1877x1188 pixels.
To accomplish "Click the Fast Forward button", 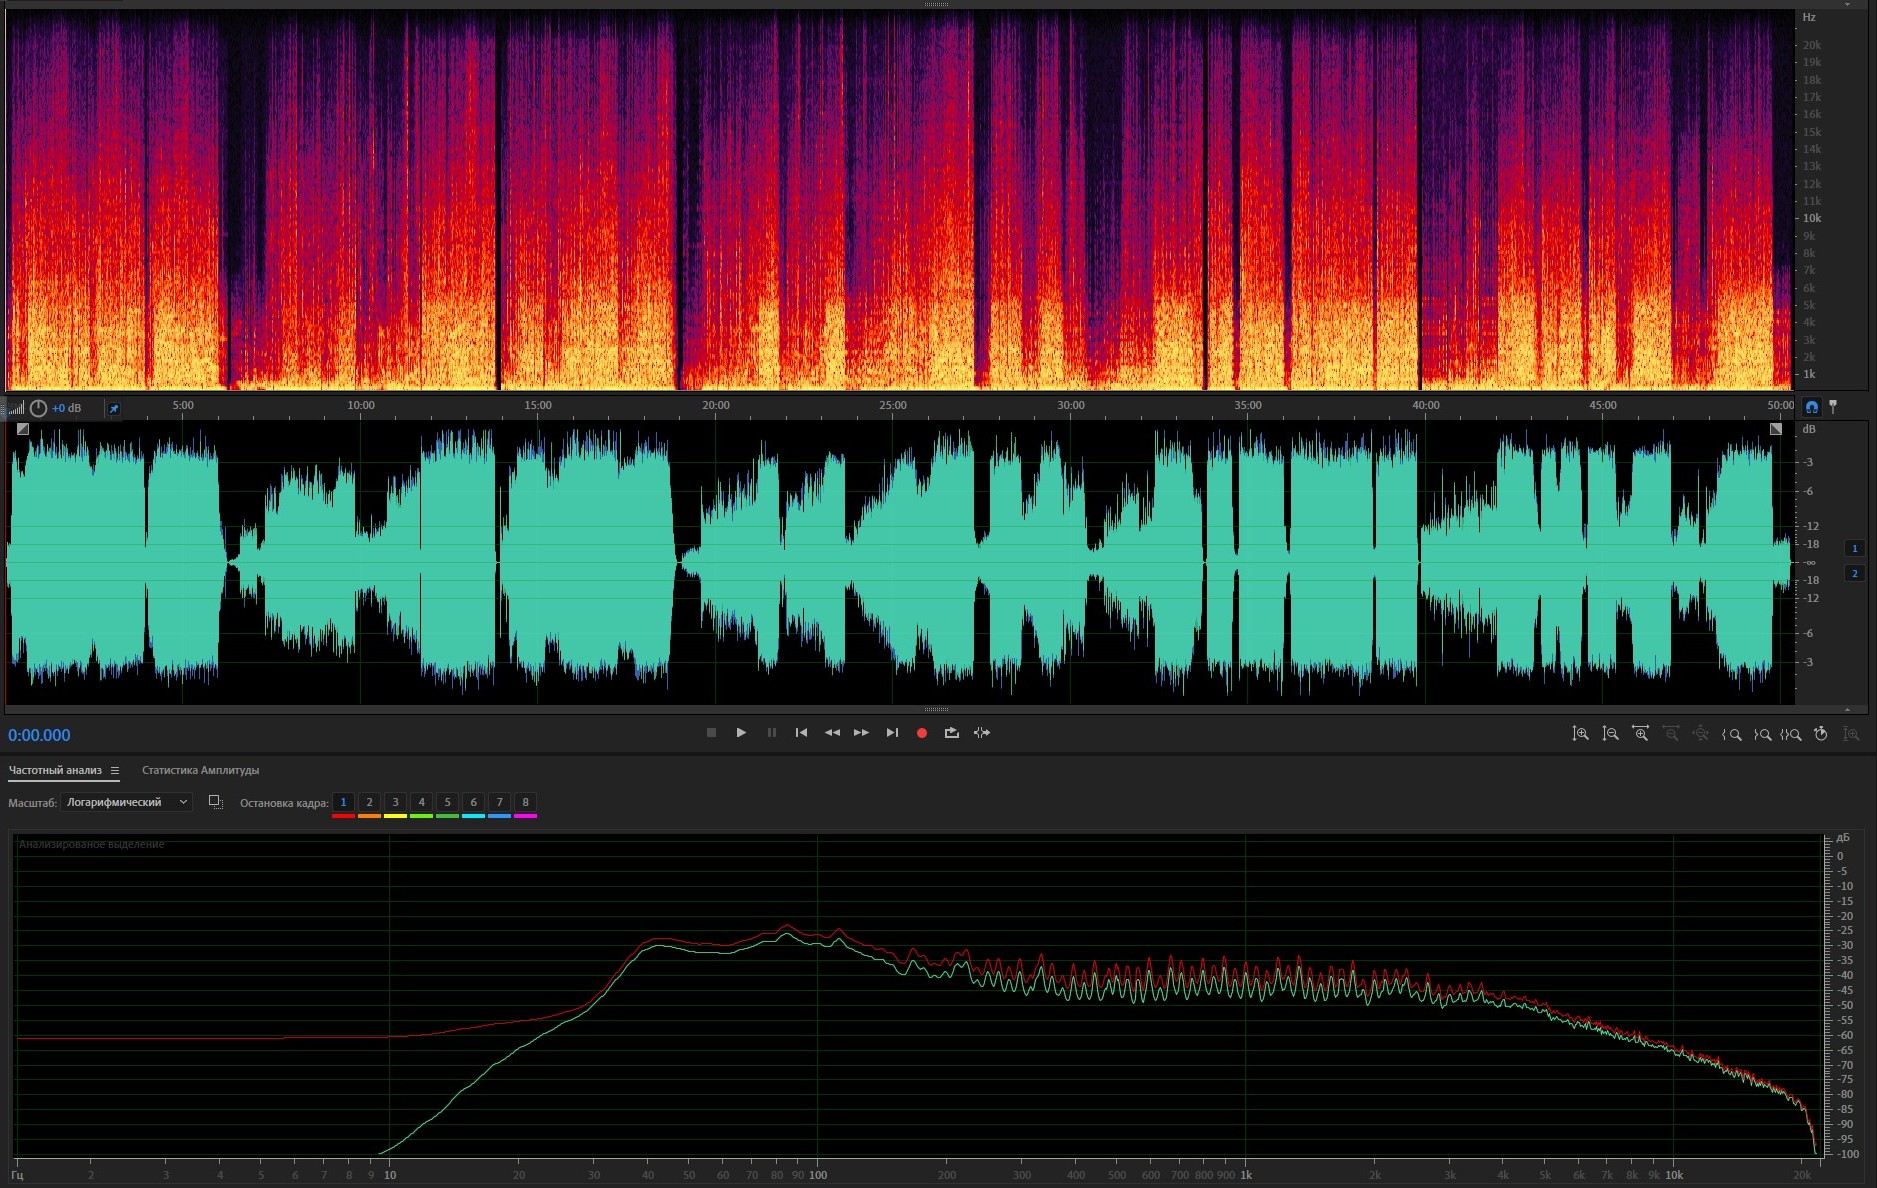I will (861, 733).
